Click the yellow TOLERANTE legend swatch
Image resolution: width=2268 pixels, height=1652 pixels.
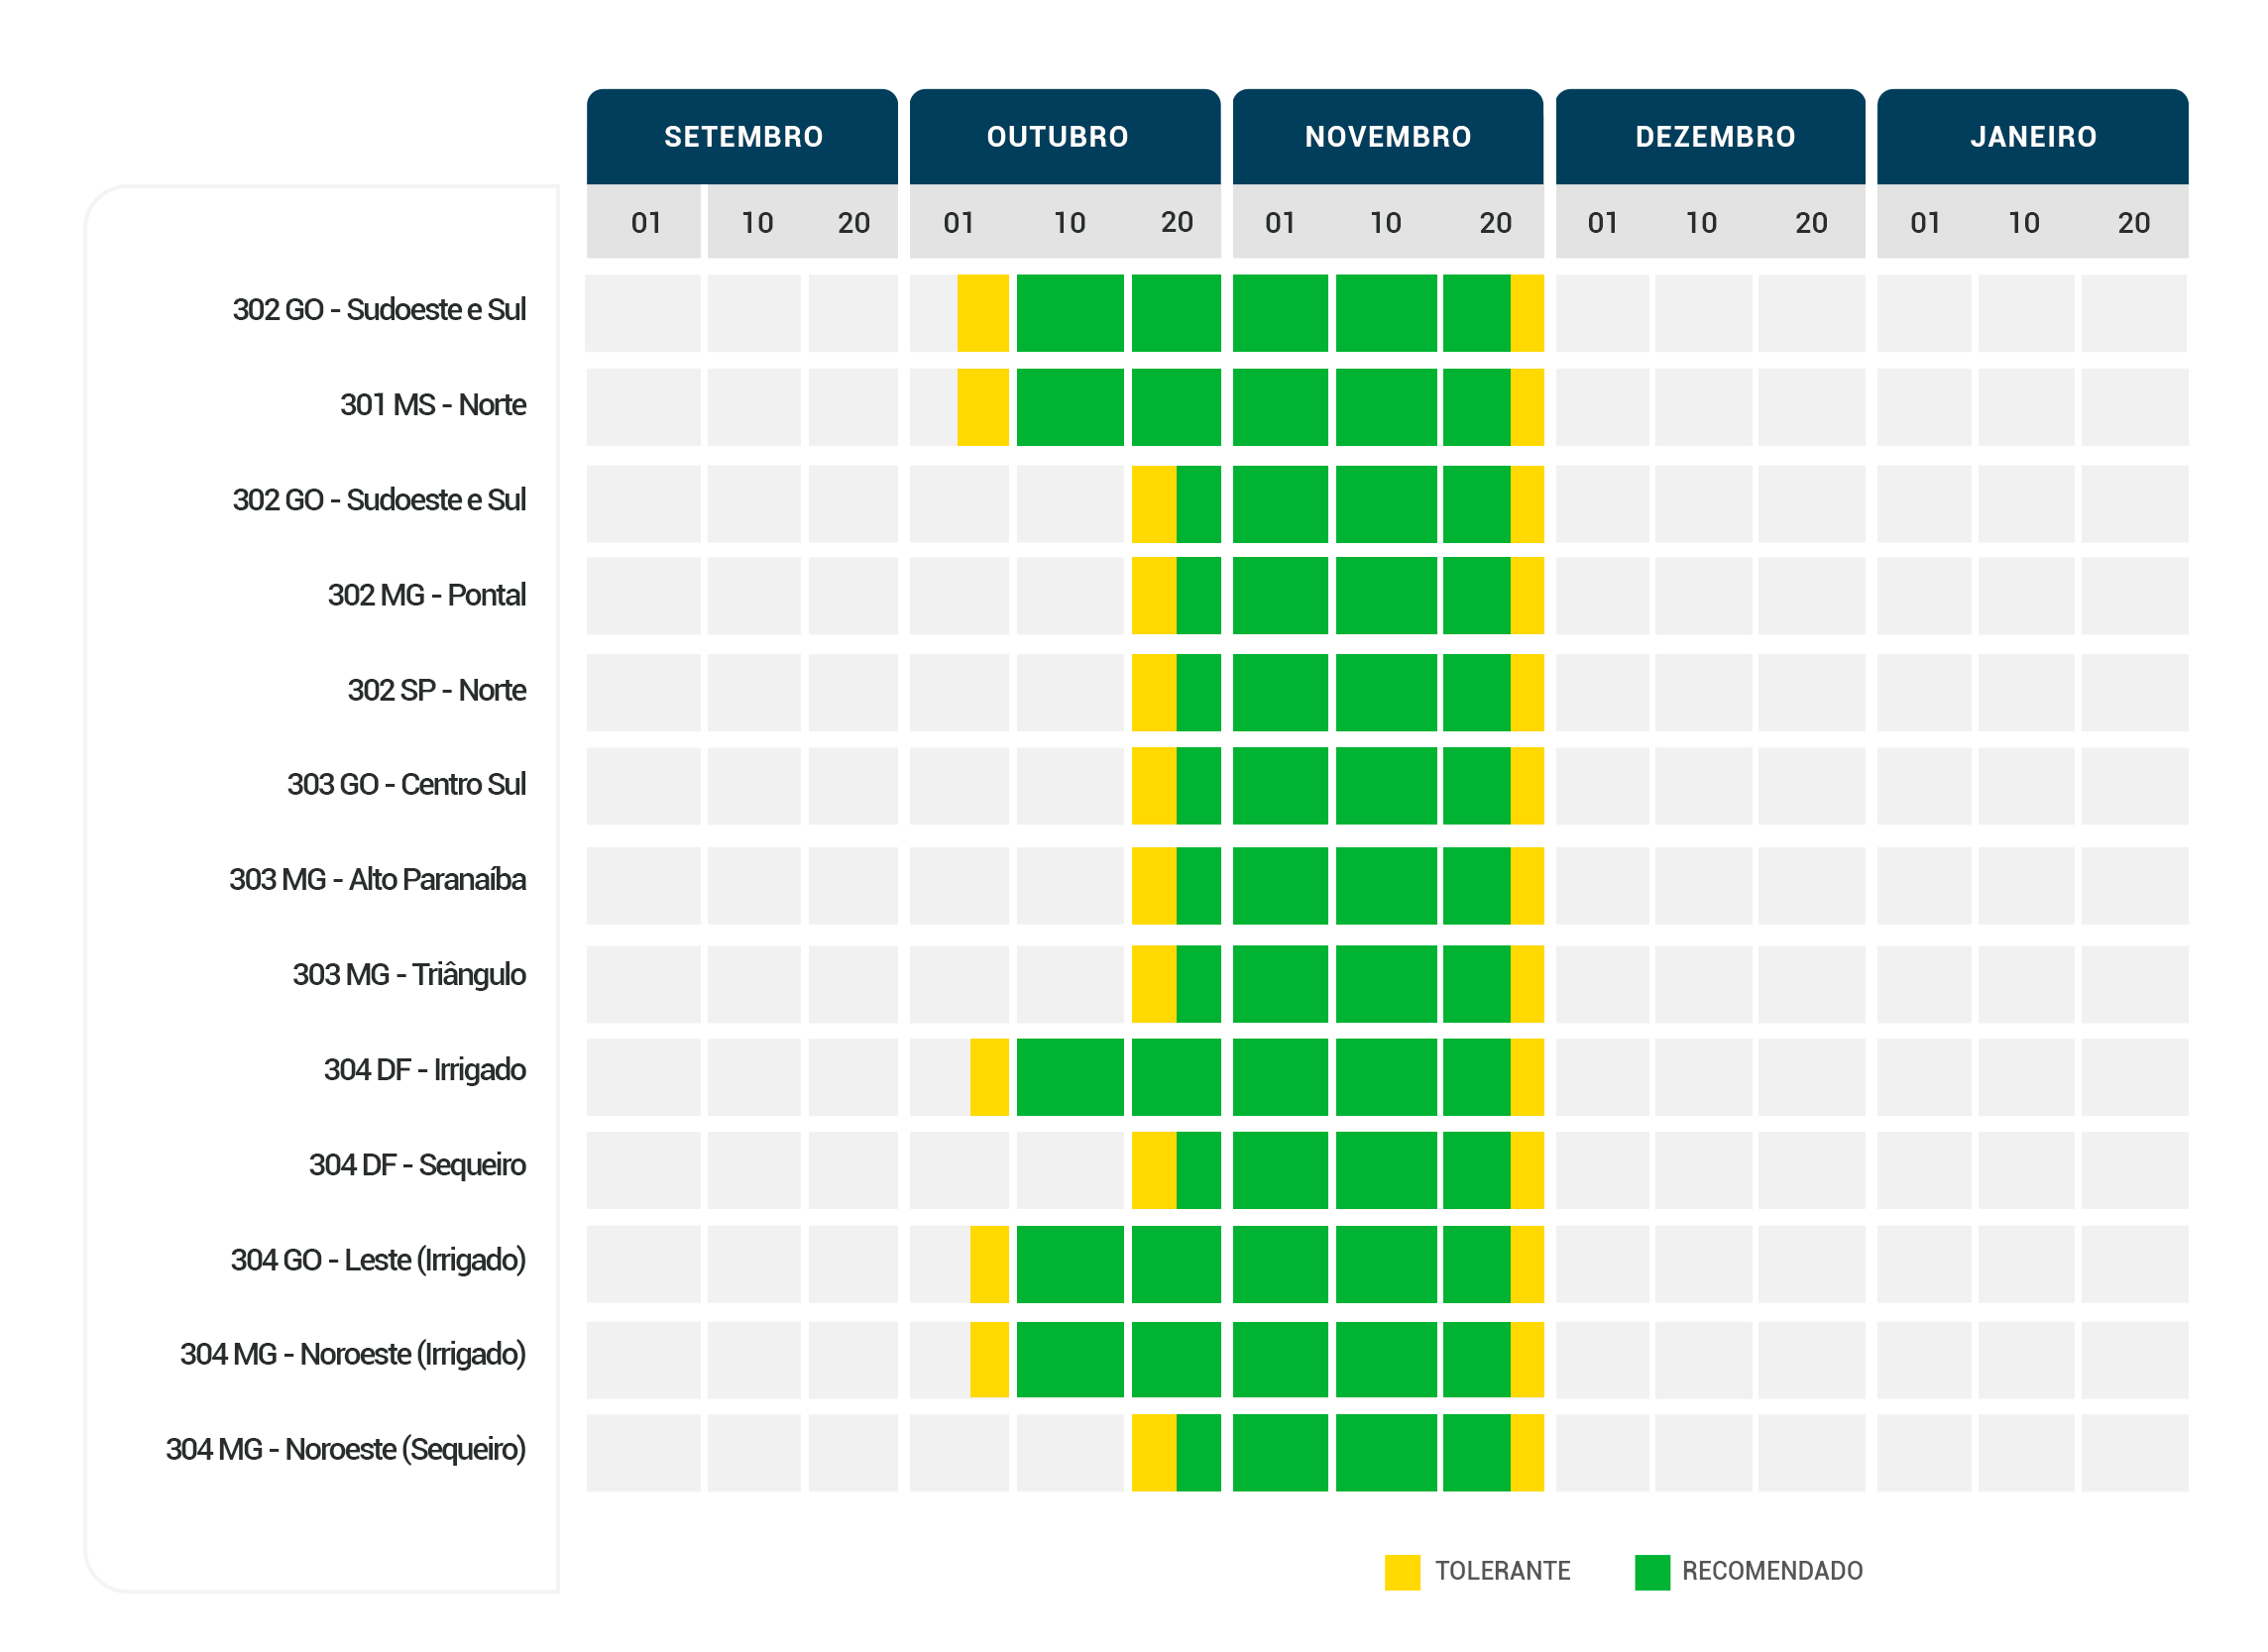1402,1572
